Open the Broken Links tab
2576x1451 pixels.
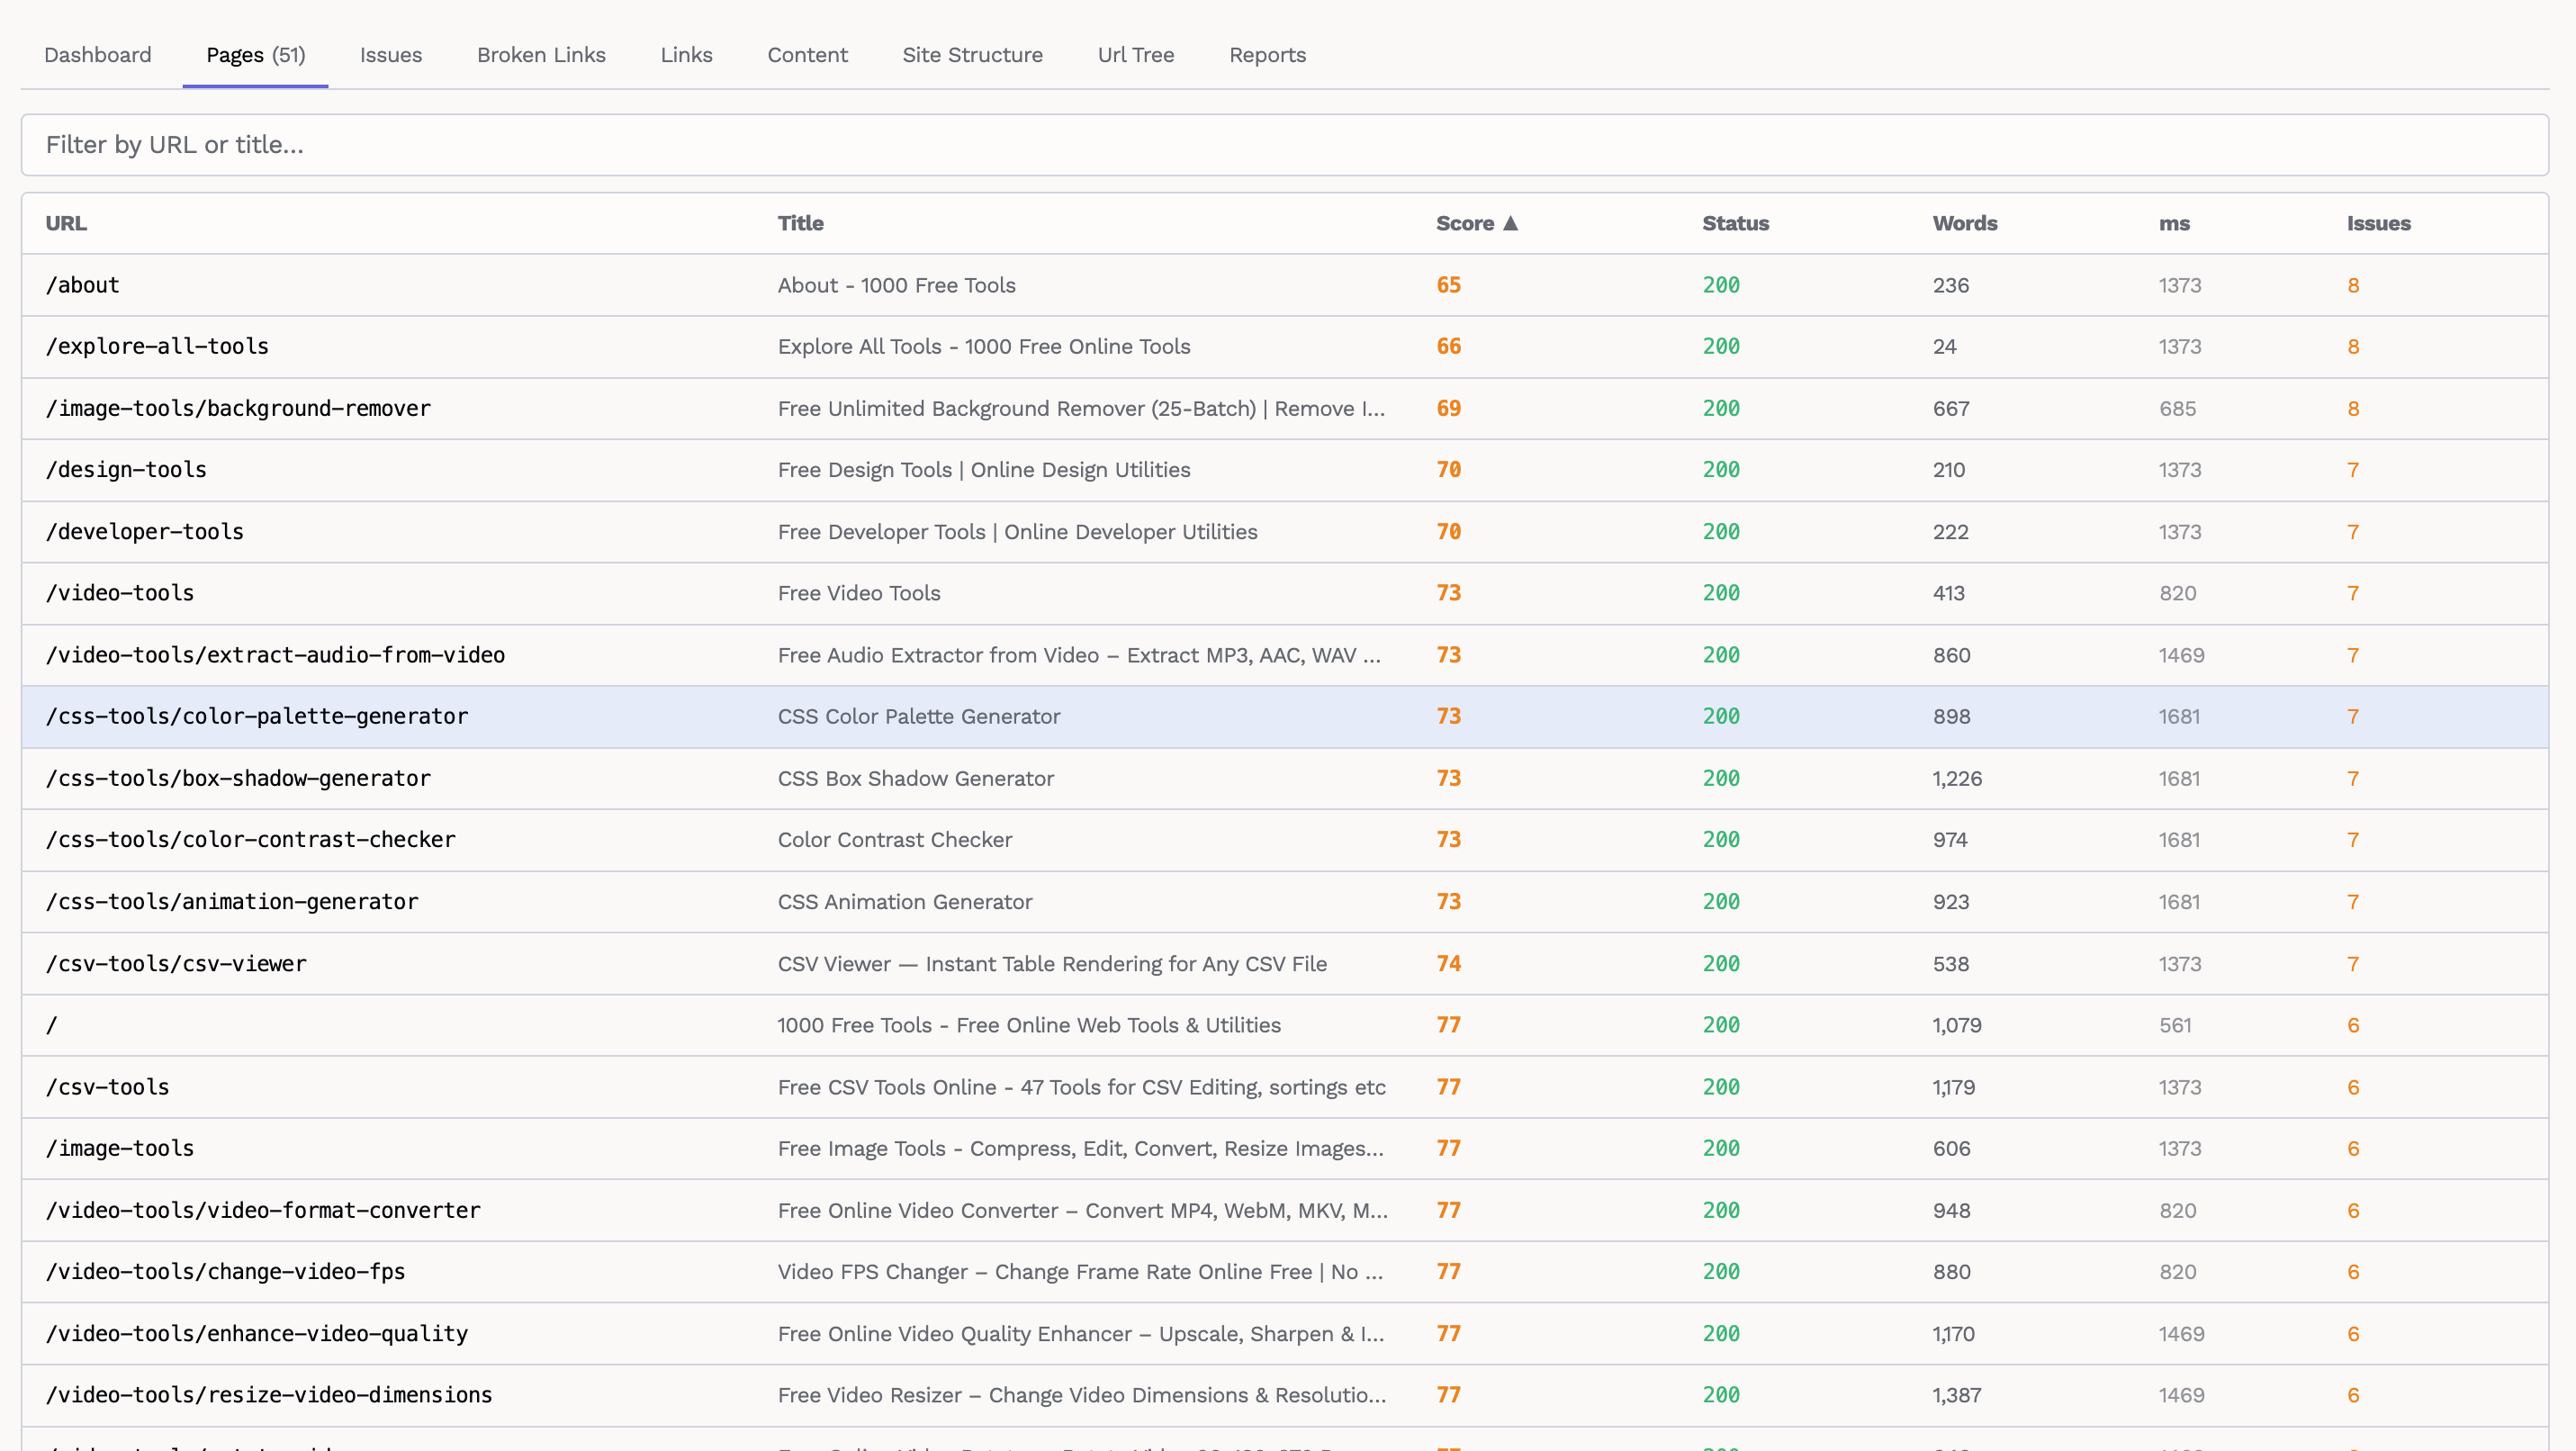[541, 55]
